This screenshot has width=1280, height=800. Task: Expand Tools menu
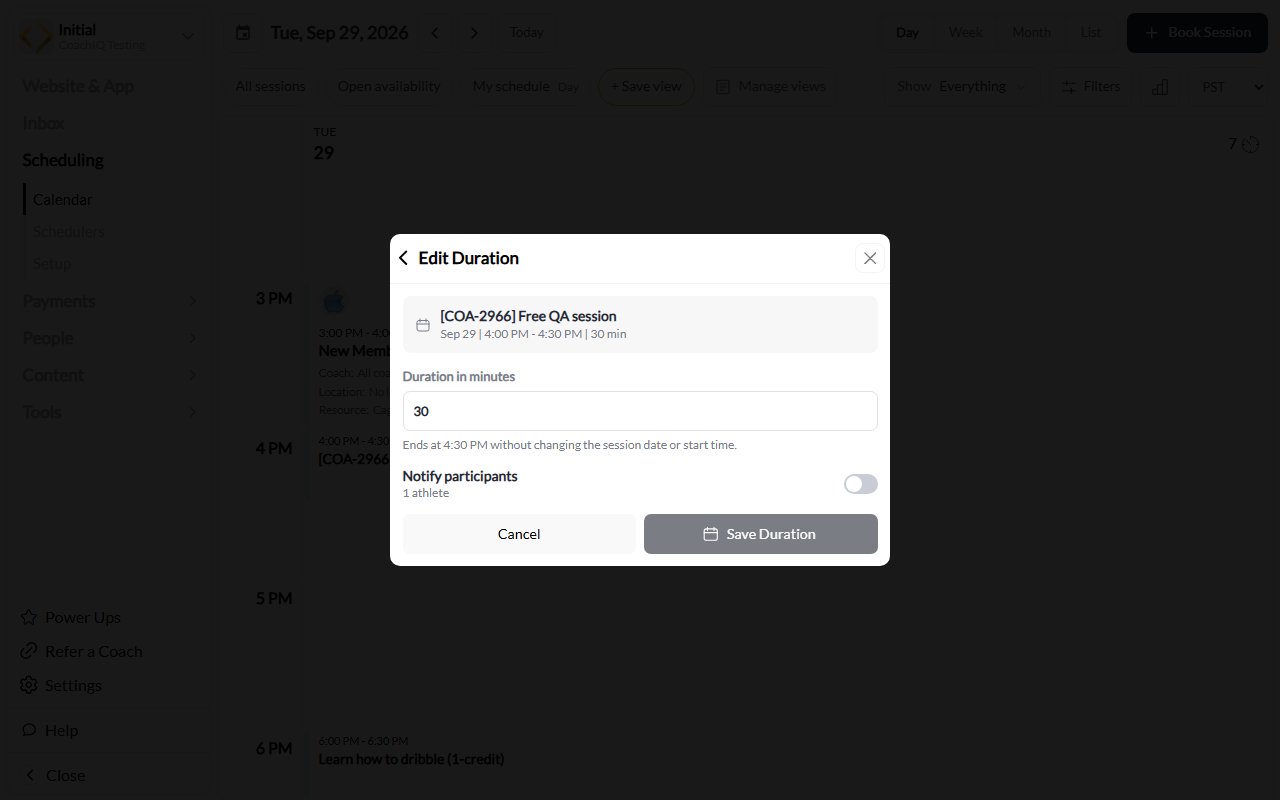pos(110,412)
